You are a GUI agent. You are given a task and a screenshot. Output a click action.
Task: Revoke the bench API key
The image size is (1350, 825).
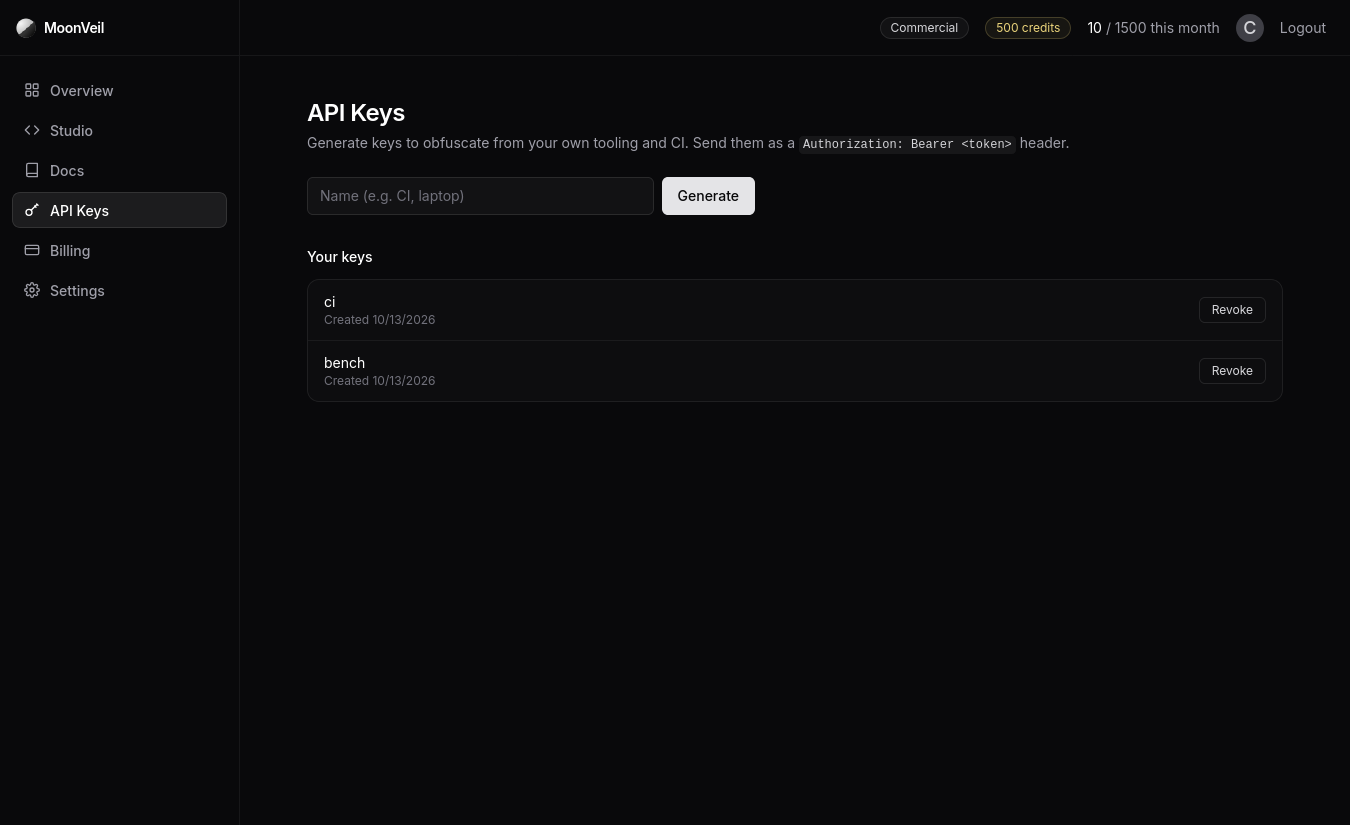1232,371
